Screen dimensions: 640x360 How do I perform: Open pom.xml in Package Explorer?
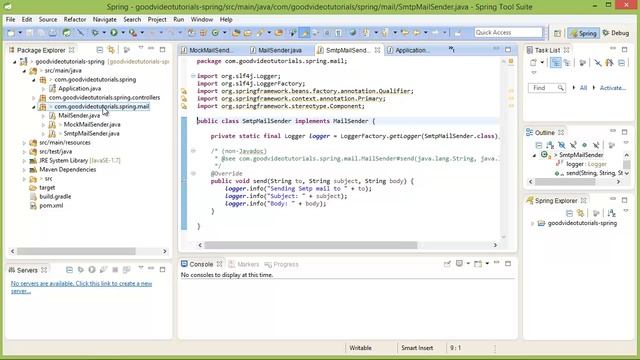(51, 206)
